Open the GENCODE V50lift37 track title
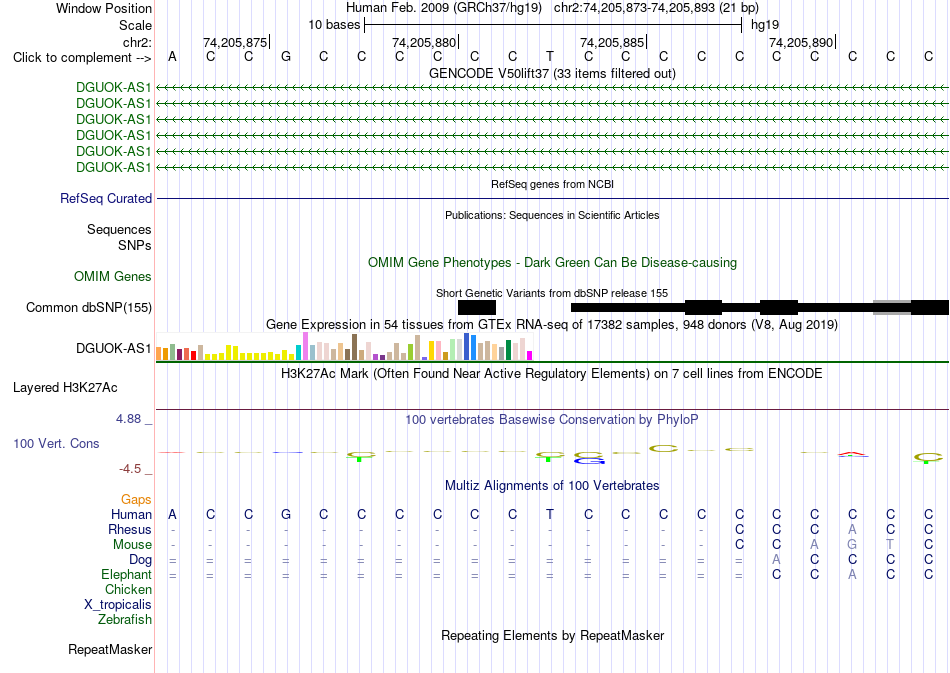Screen dimensions: 950x673 coord(552,73)
